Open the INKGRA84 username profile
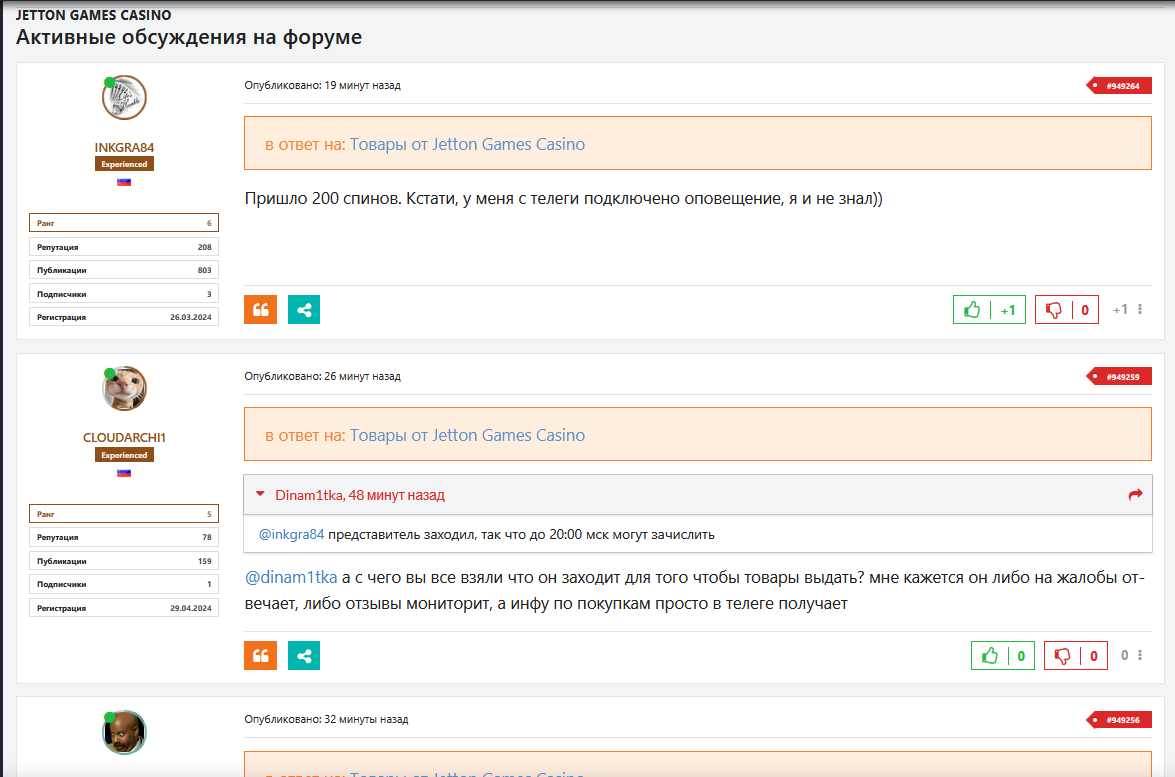 [124, 147]
